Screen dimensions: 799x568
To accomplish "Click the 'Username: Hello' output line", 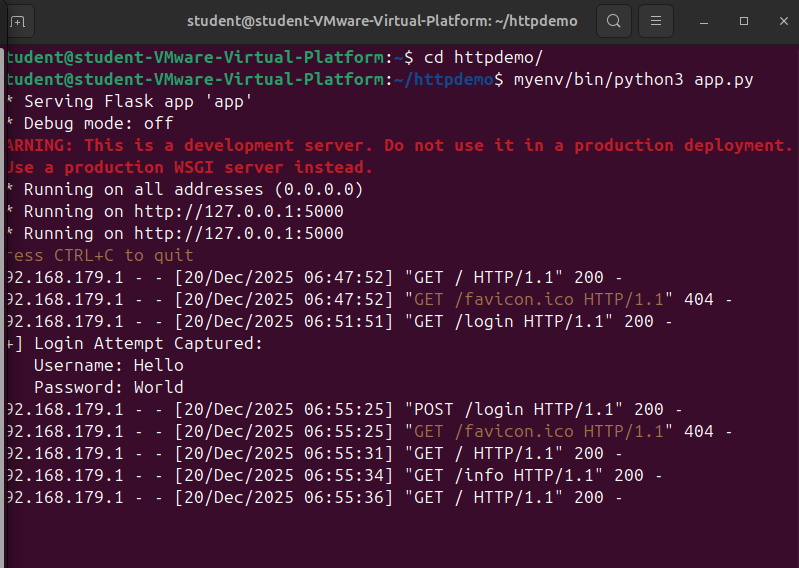I will pos(108,365).
